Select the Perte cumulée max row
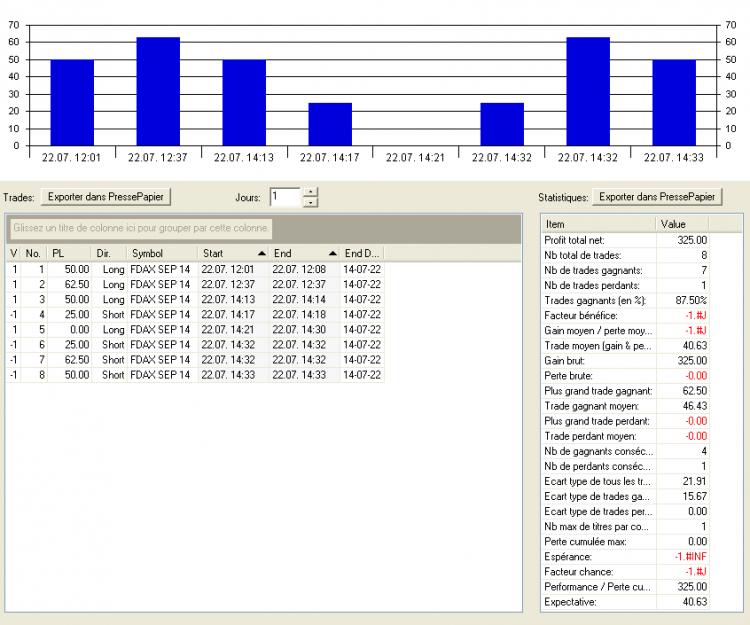 (x=625, y=541)
